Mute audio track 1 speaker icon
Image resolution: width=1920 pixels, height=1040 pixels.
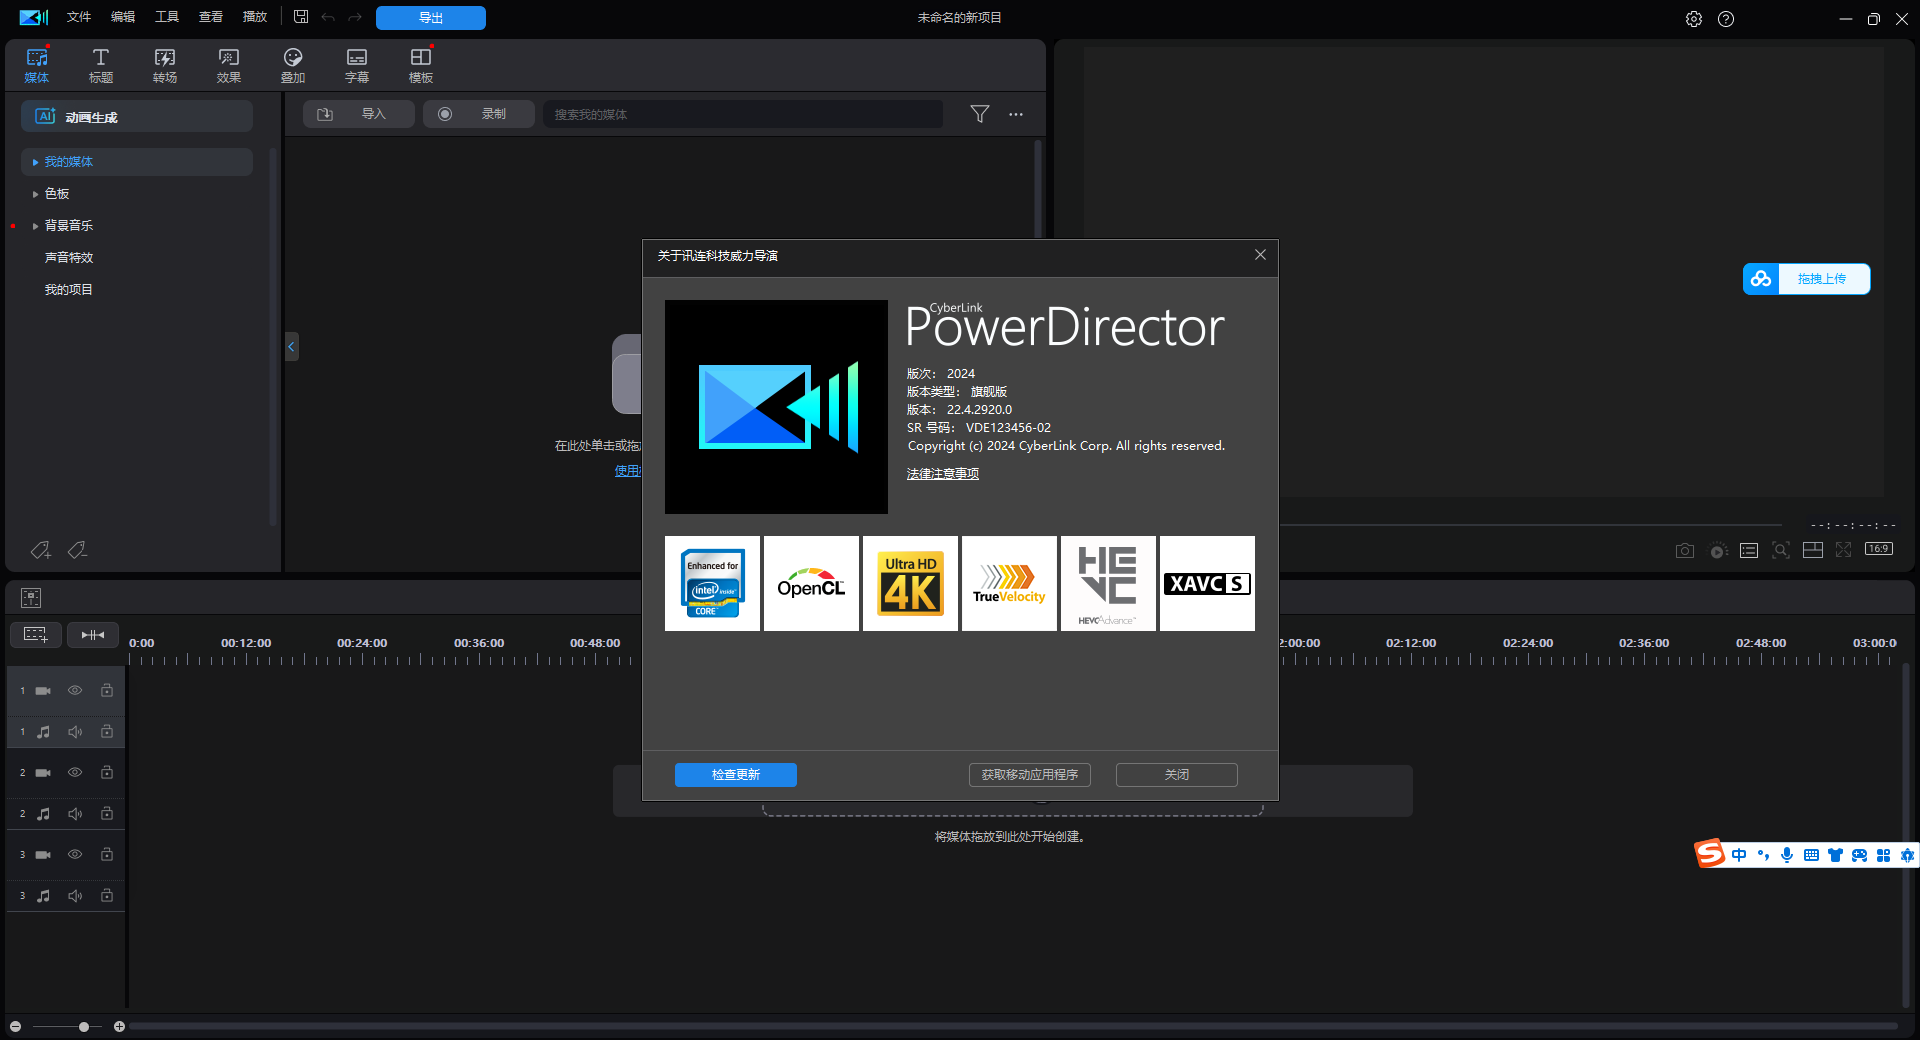click(74, 731)
